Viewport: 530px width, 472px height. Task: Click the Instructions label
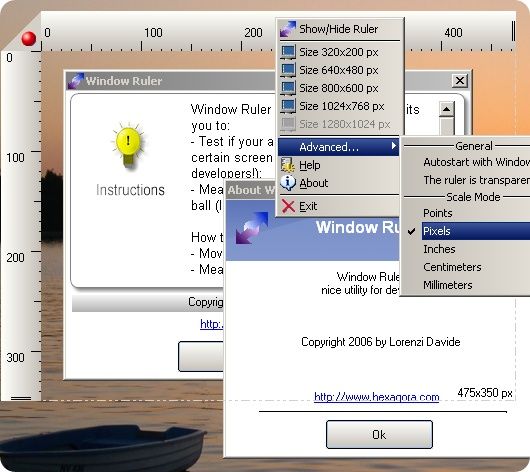coord(130,190)
